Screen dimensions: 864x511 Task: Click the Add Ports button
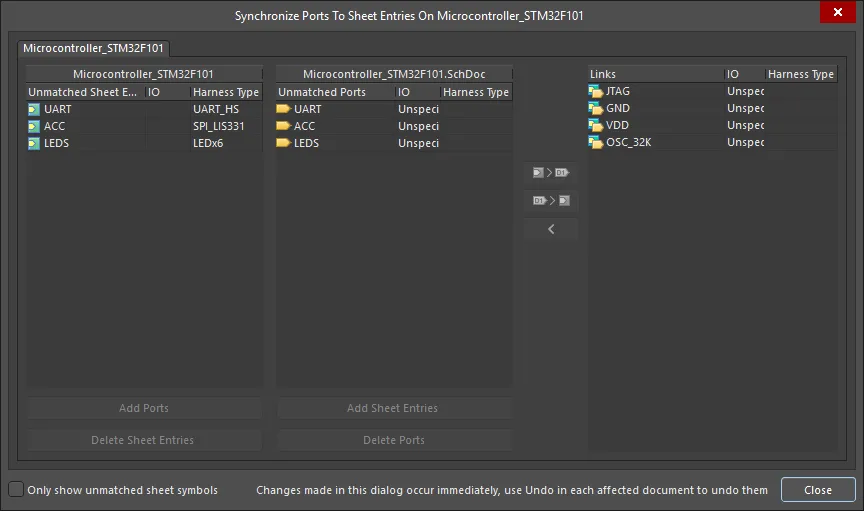tap(144, 408)
